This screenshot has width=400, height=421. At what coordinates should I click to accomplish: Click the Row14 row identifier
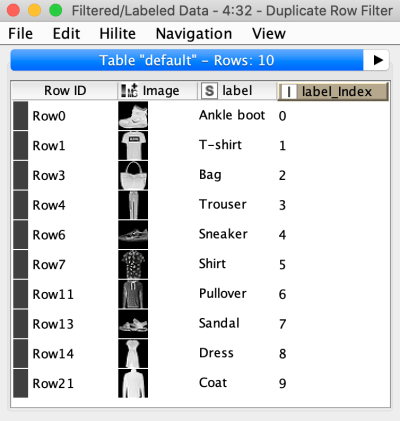tap(53, 353)
